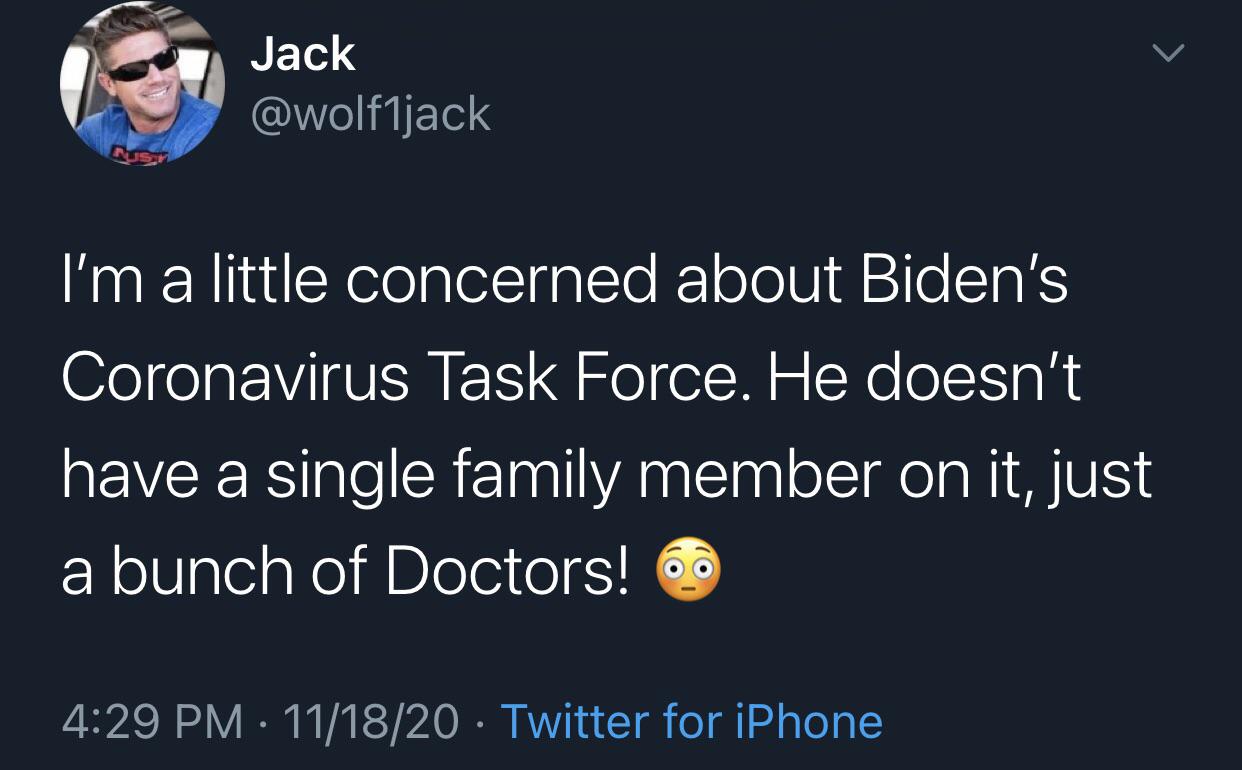Click the handle @wolf1jack
Image resolution: width=1242 pixels, height=770 pixels.
pyautogui.click(x=371, y=114)
